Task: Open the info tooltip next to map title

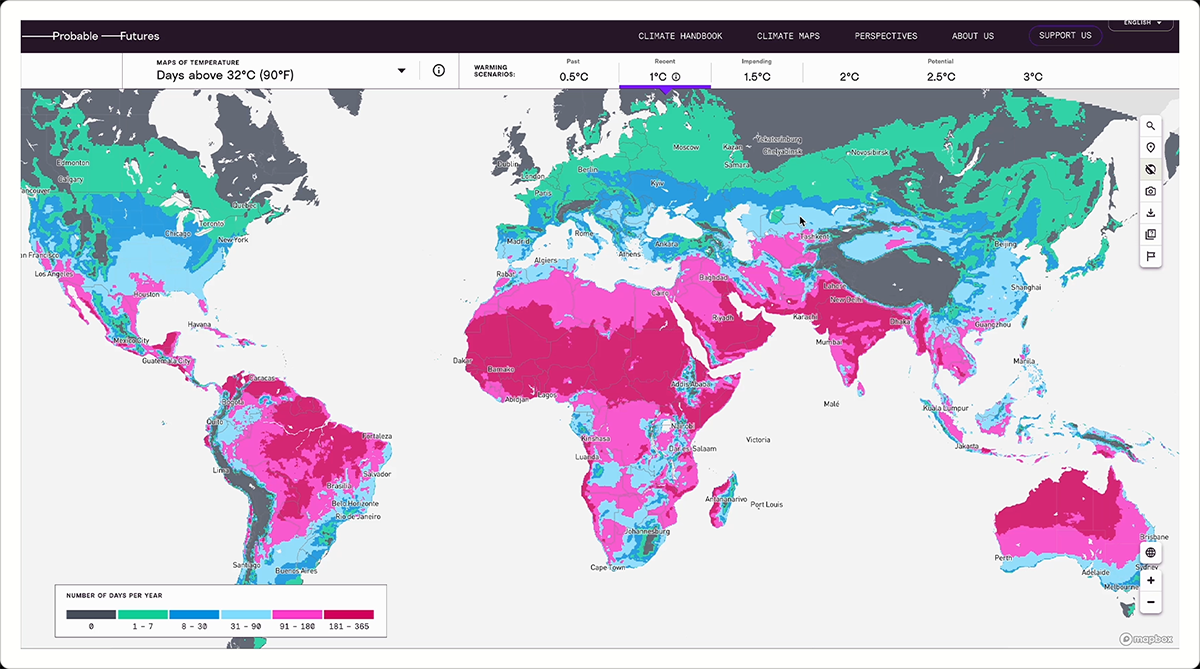Action: tap(438, 70)
